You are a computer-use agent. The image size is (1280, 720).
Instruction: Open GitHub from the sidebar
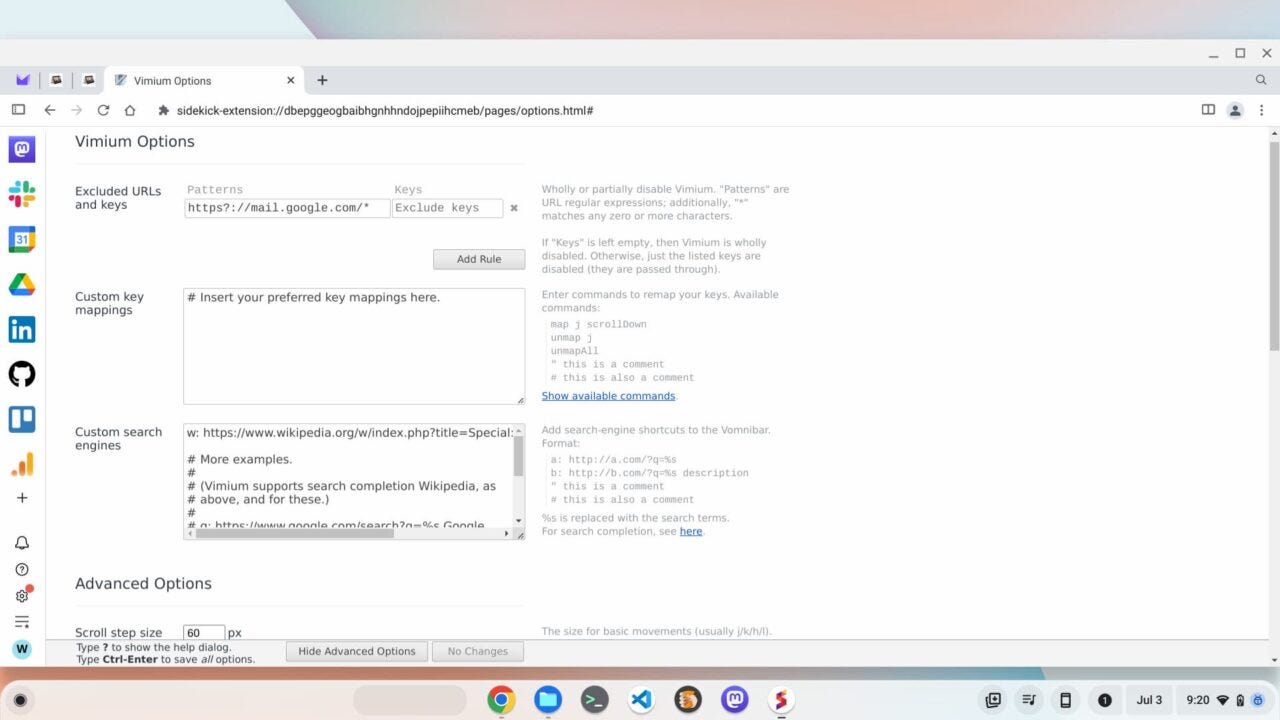coord(22,374)
